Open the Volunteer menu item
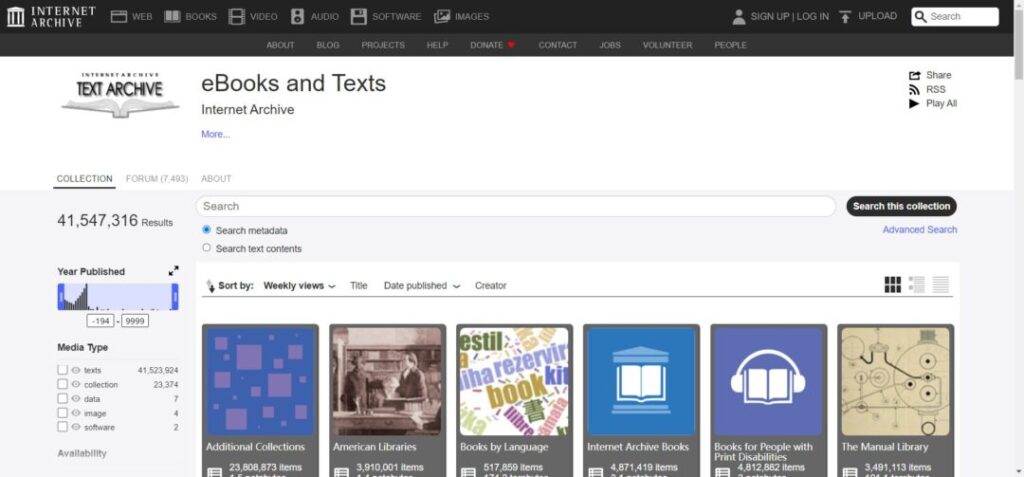This screenshot has height=477, width=1024. [x=667, y=45]
